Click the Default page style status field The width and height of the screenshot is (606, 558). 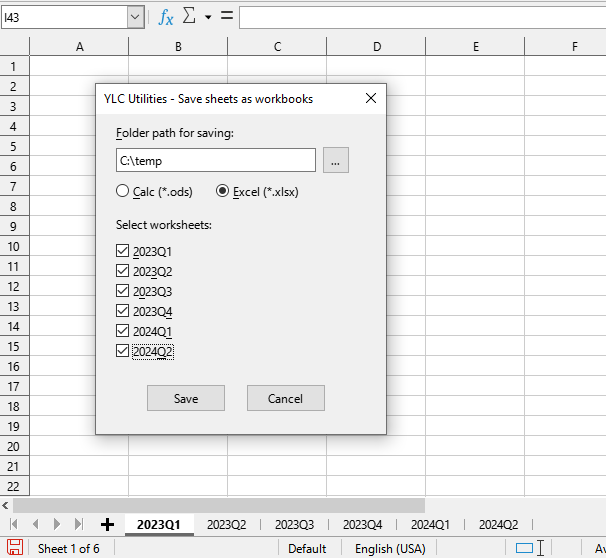click(x=307, y=549)
